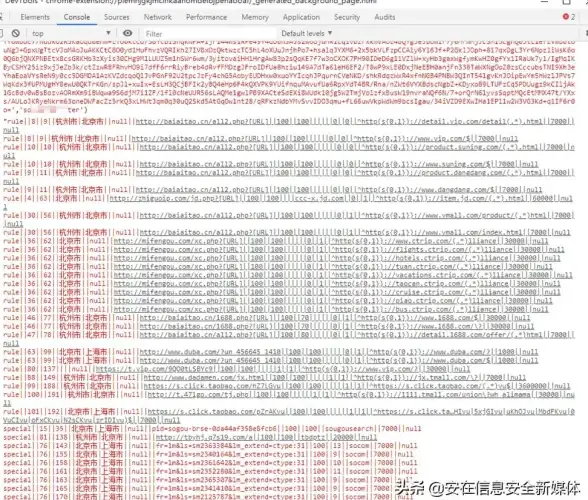Select the Console tab
The image size is (588, 500).
click(x=76, y=17)
